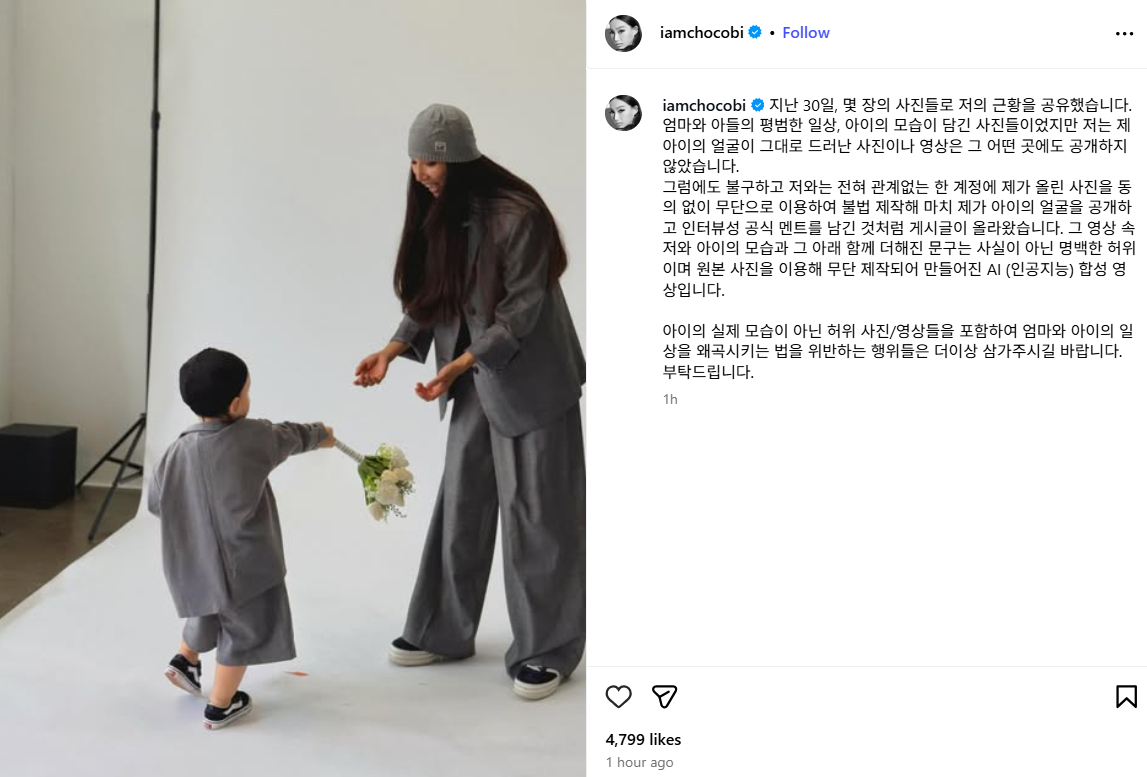Viewport: 1147px width, 777px height.
Task: Click the '1h' caption timestamp
Action: pyautogui.click(x=670, y=399)
